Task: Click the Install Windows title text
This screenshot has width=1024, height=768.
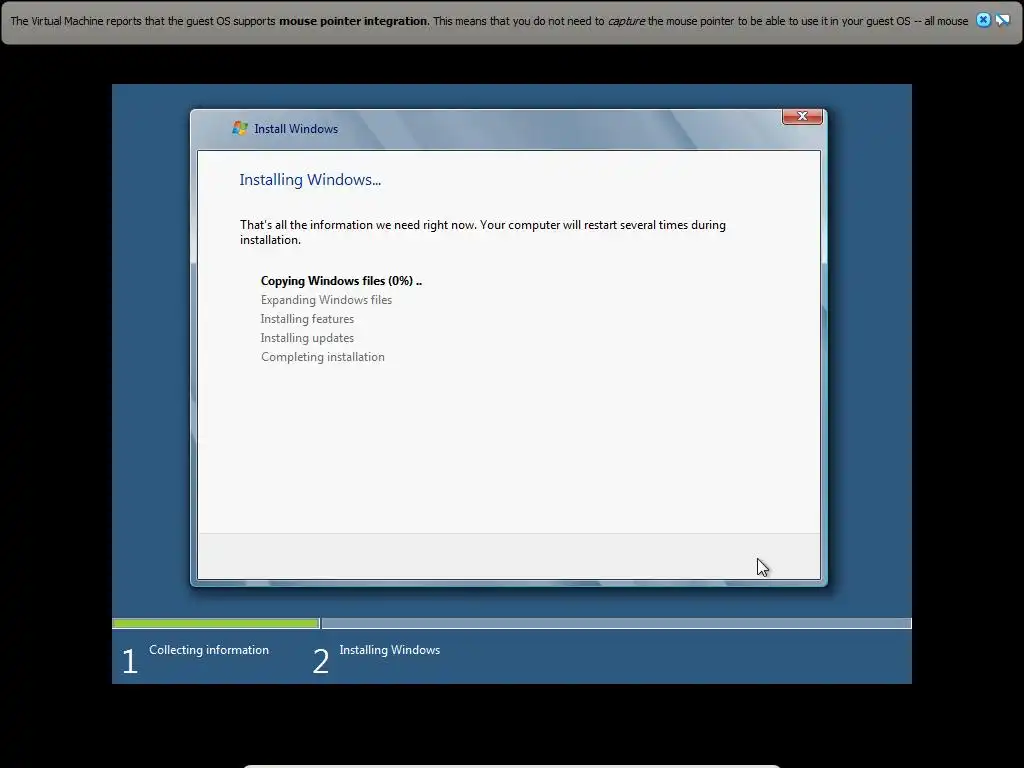Action: (296, 129)
